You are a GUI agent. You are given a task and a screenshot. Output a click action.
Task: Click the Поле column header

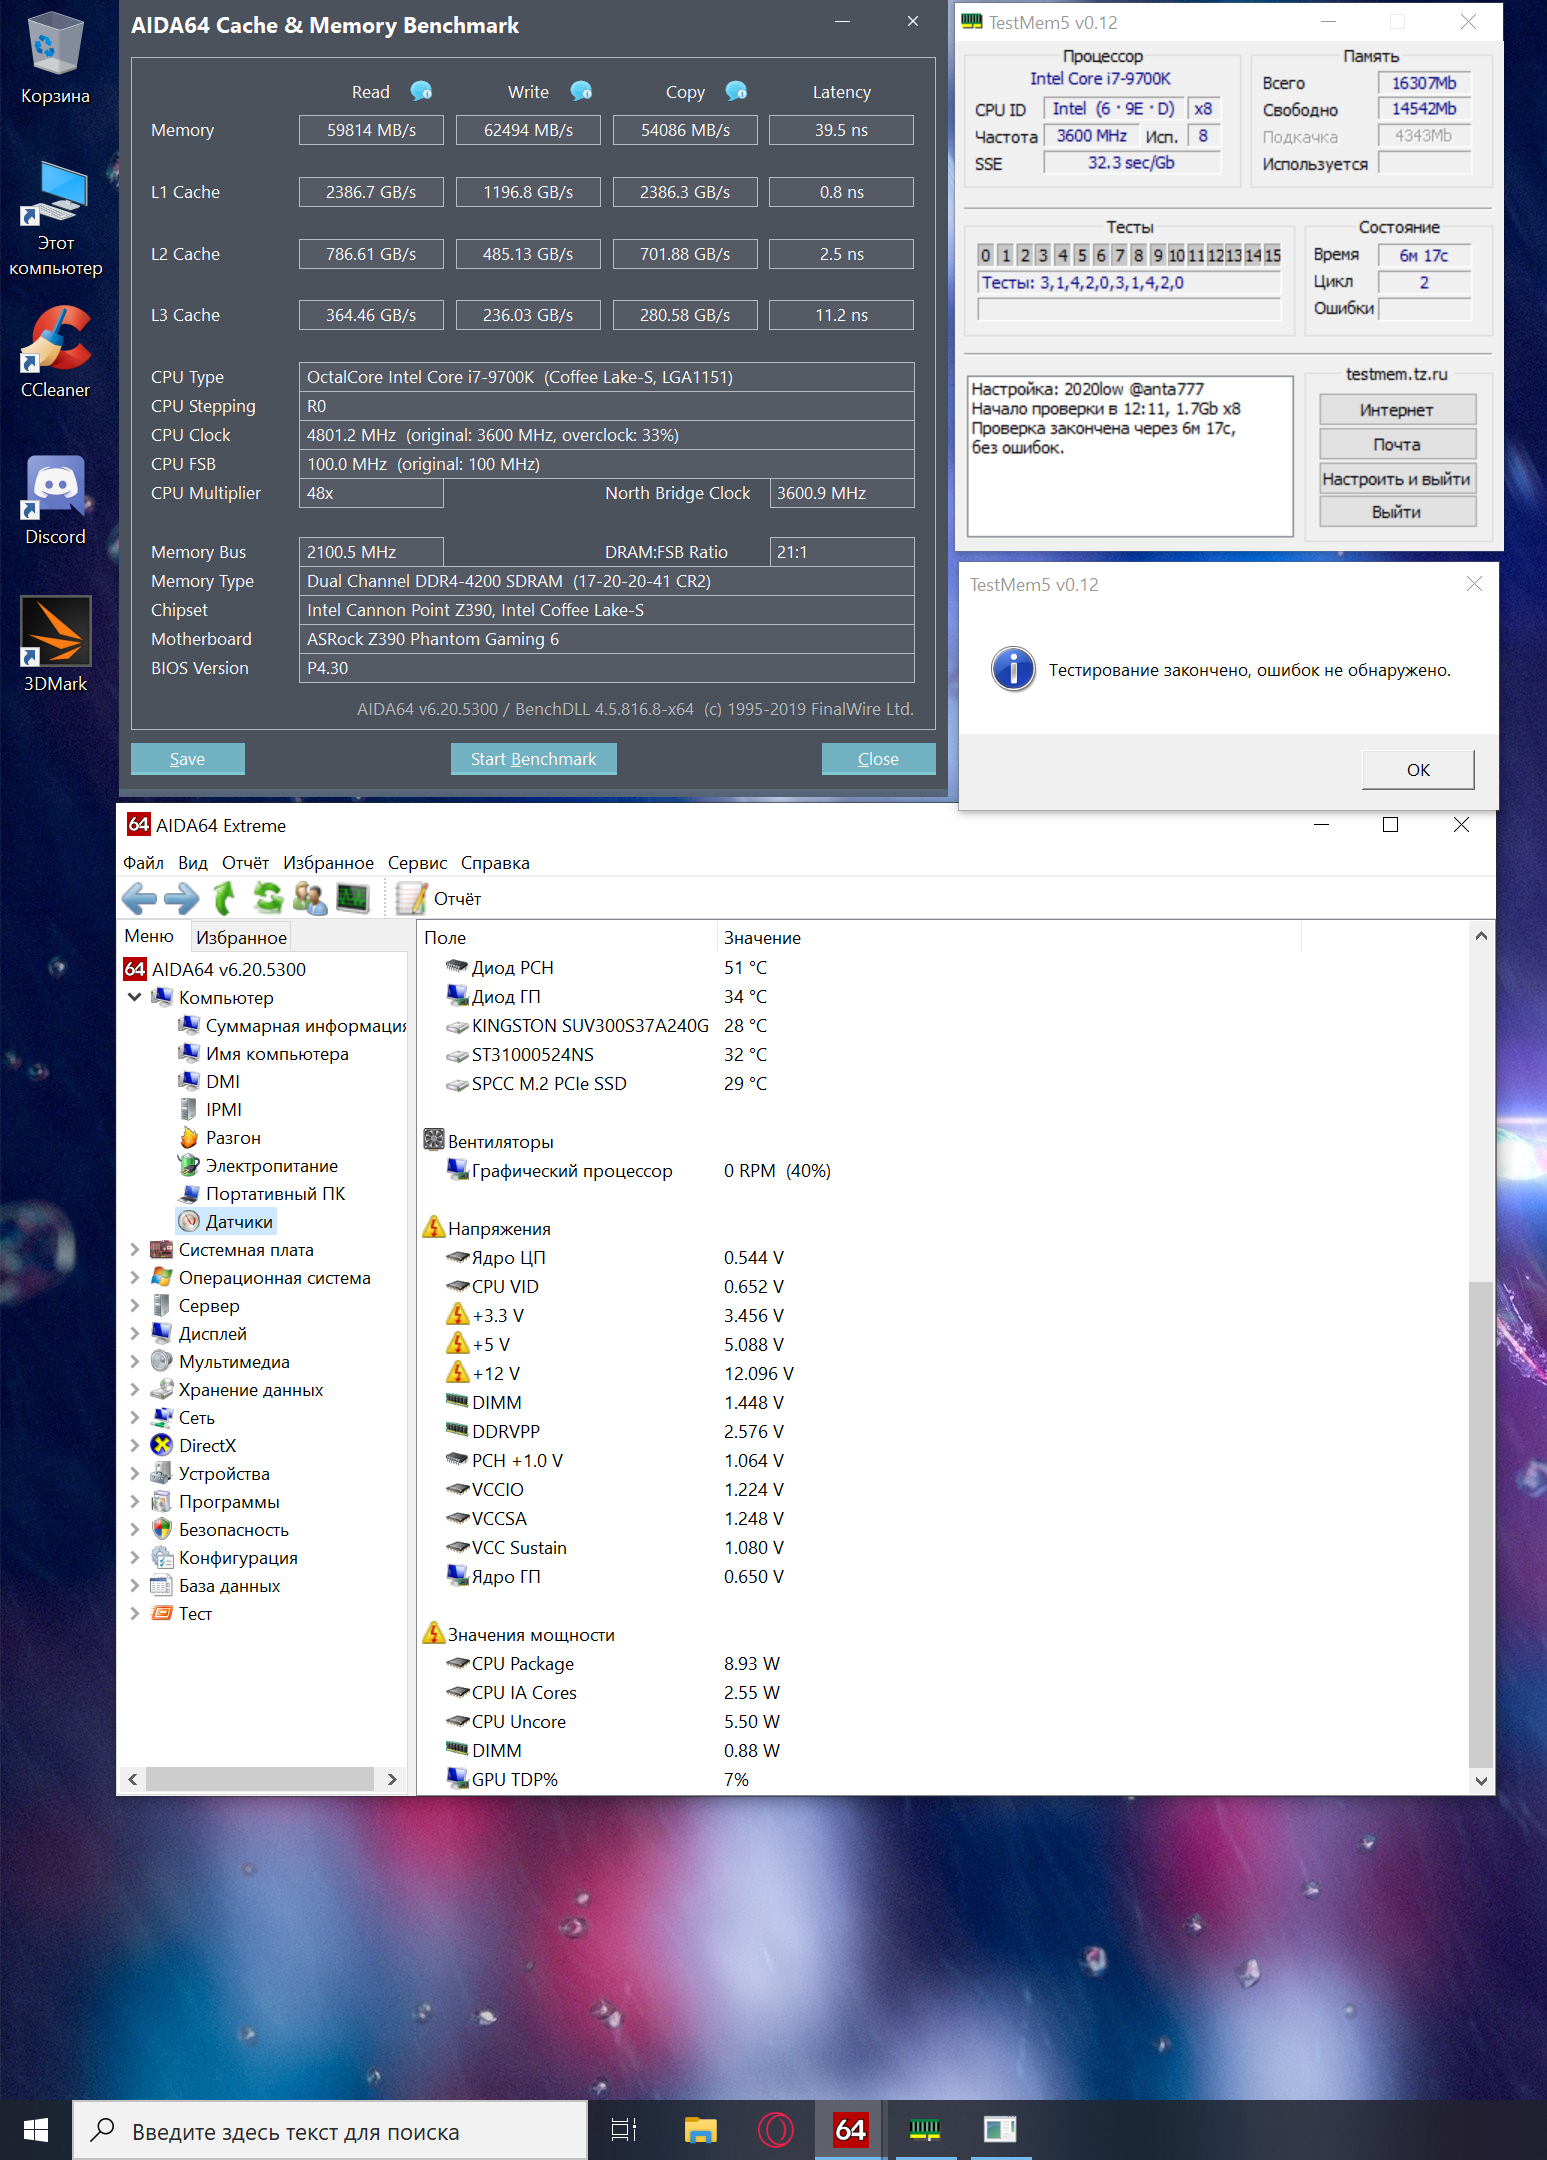pyautogui.click(x=567, y=937)
